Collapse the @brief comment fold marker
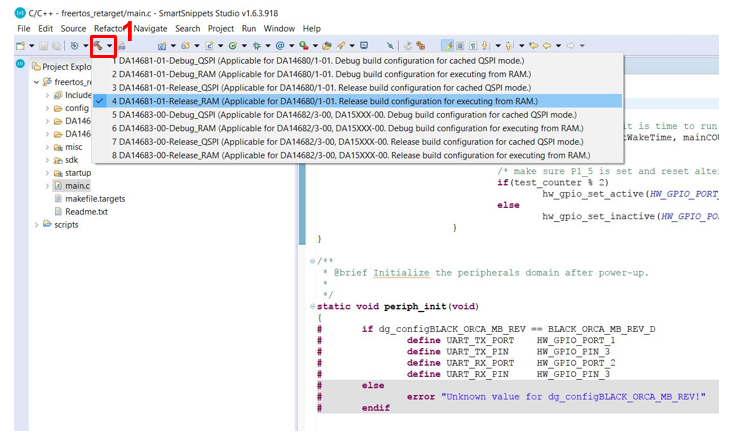The width and height of the screenshot is (738, 441). 313,261
